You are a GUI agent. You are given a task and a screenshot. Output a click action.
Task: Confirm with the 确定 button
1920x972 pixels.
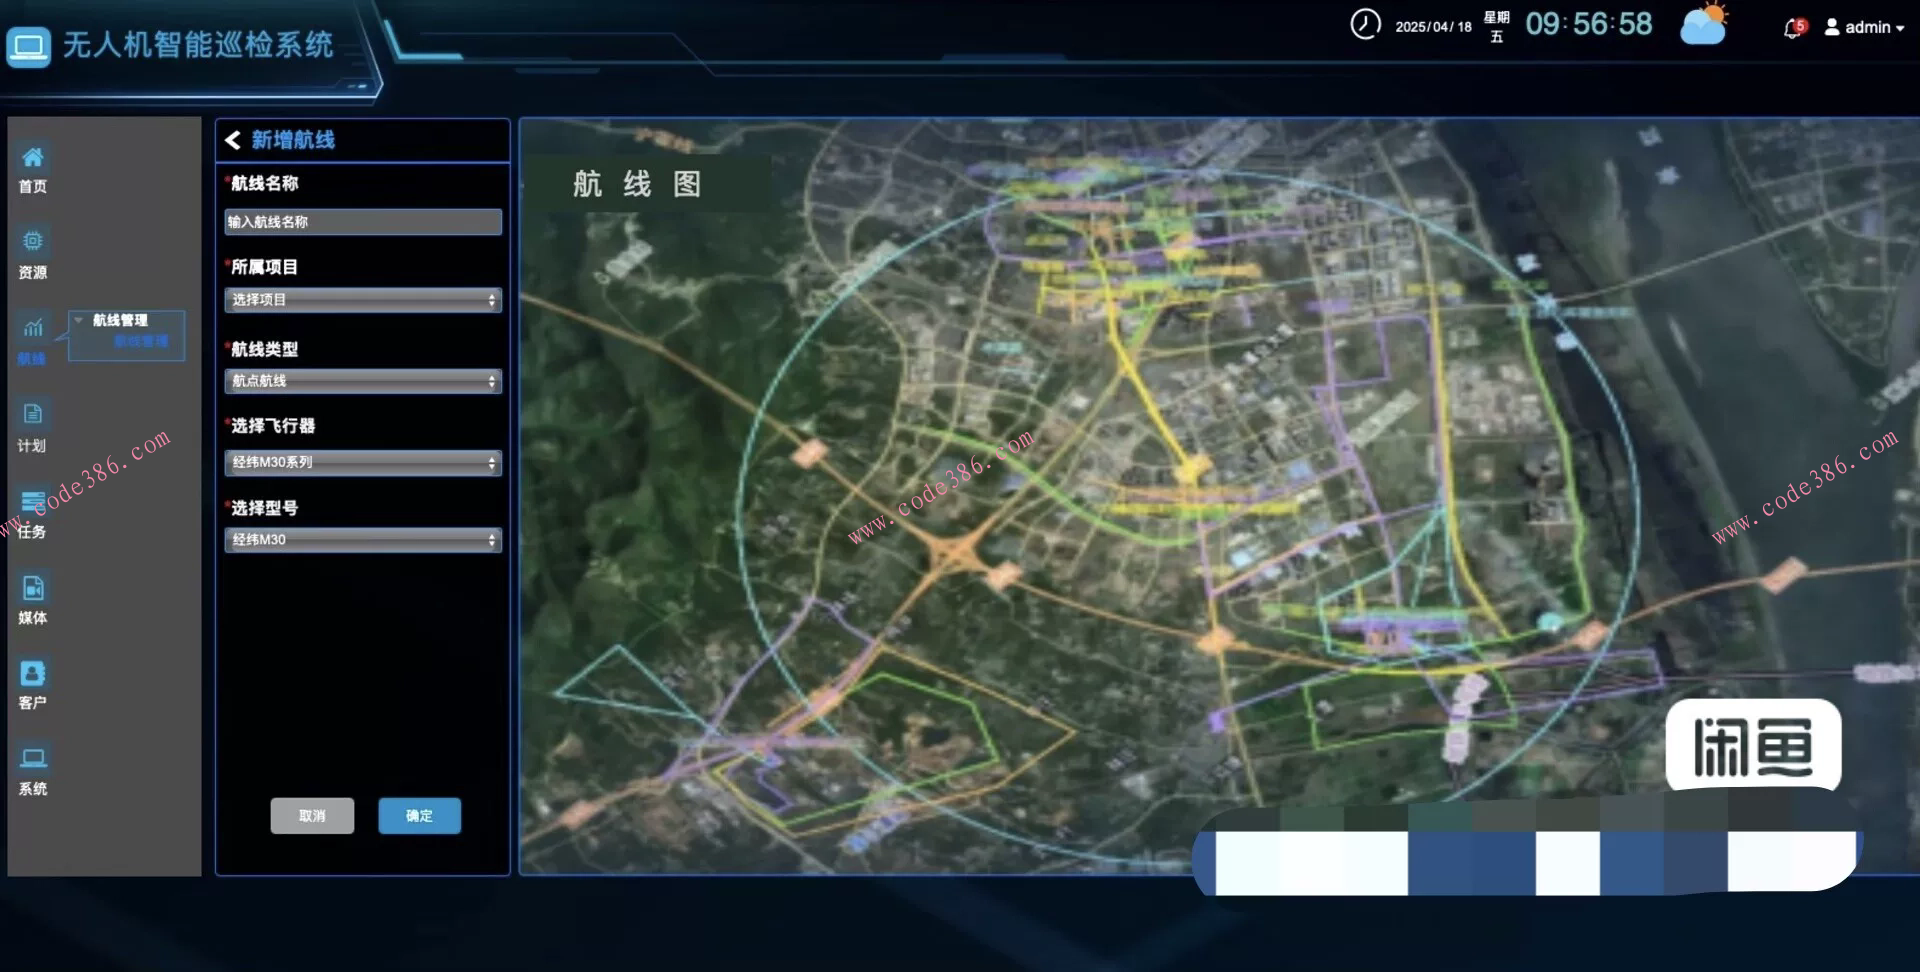click(420, 816)
